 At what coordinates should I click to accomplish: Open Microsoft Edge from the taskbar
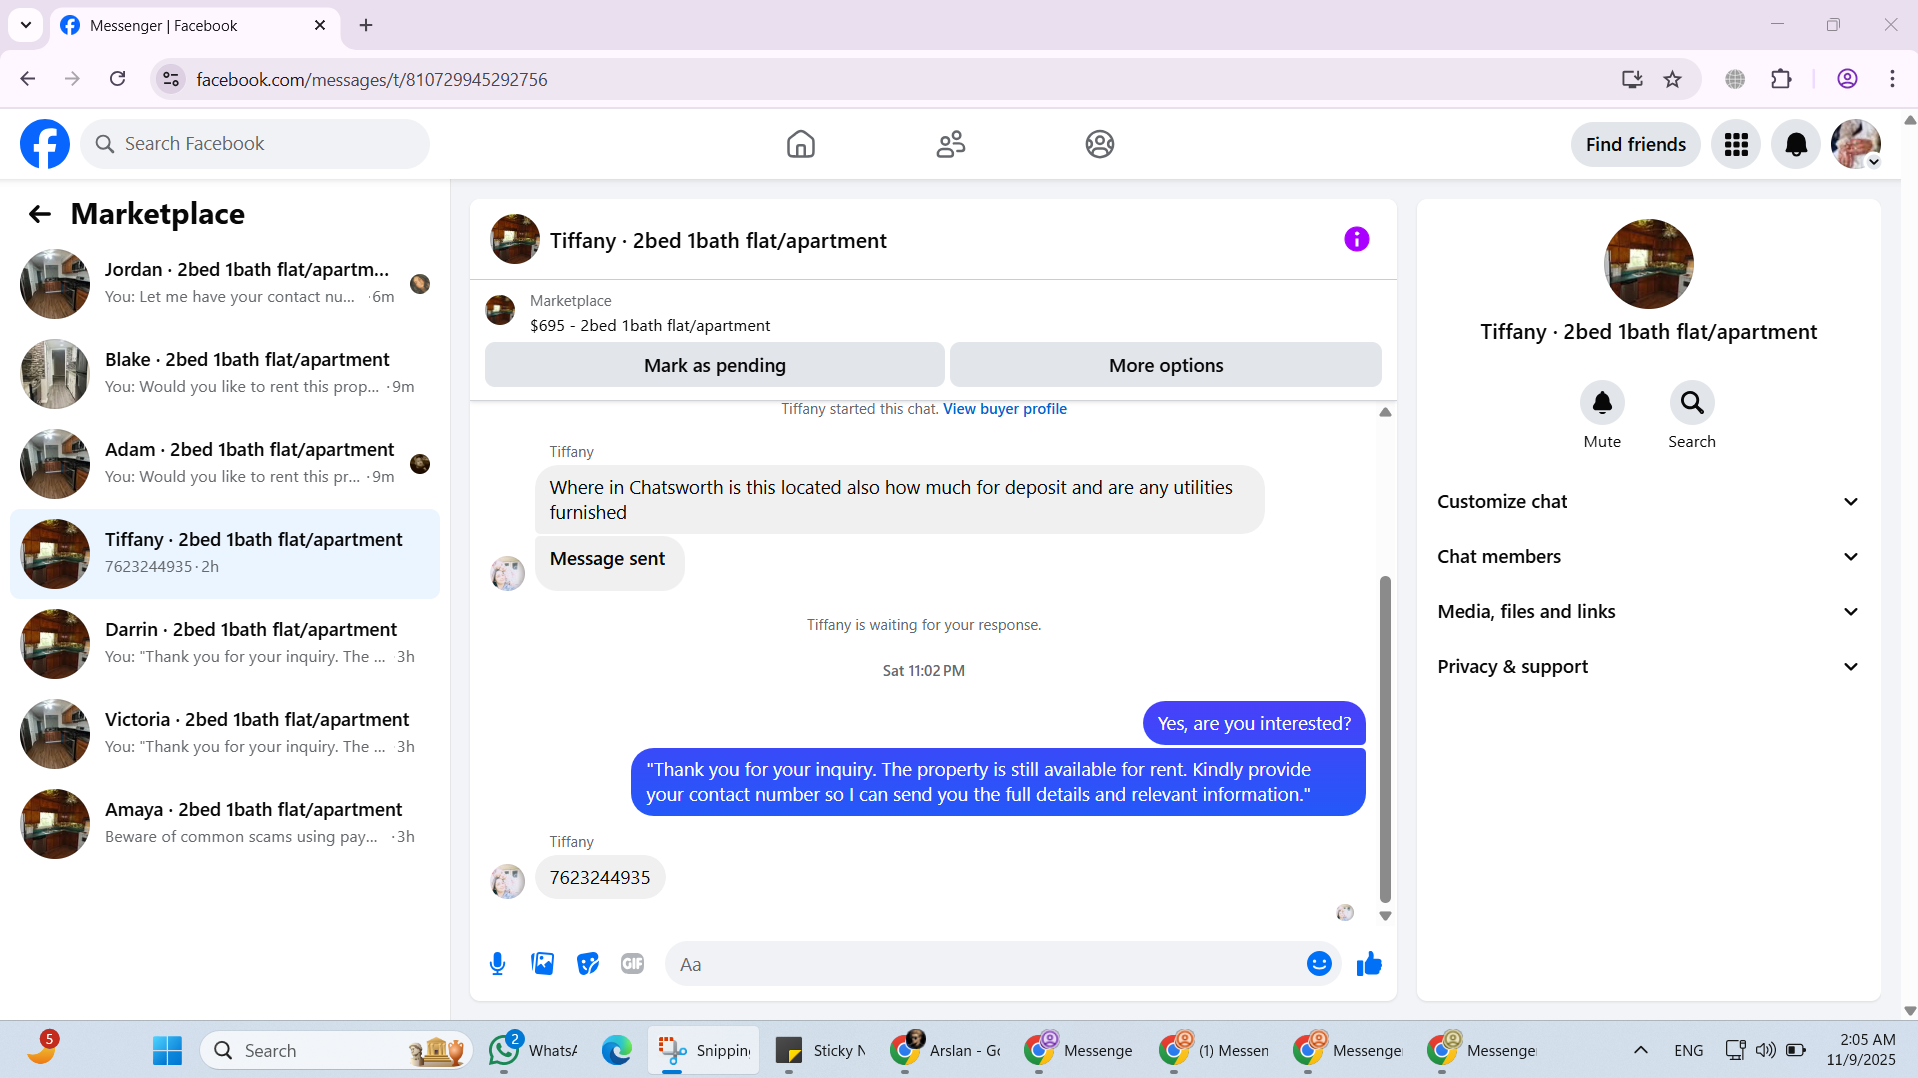click(x=616, y=1050)
